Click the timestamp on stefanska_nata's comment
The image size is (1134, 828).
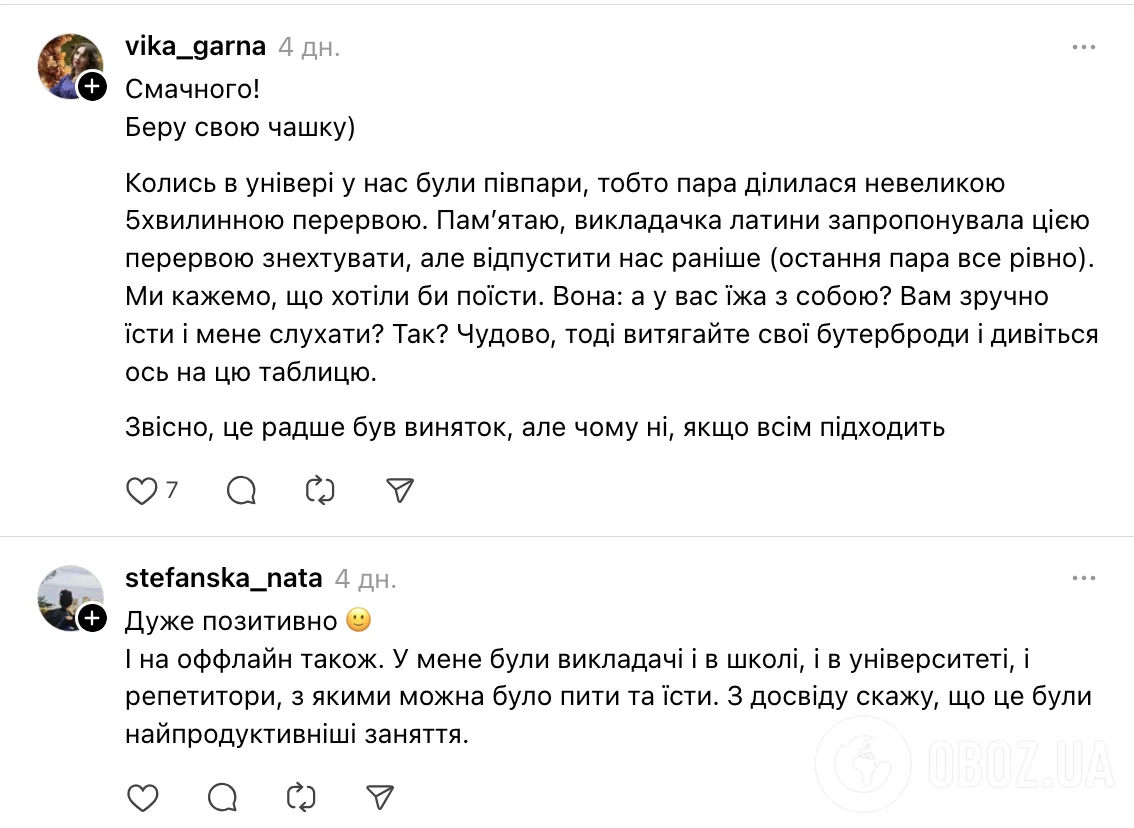tap(362, 578)
